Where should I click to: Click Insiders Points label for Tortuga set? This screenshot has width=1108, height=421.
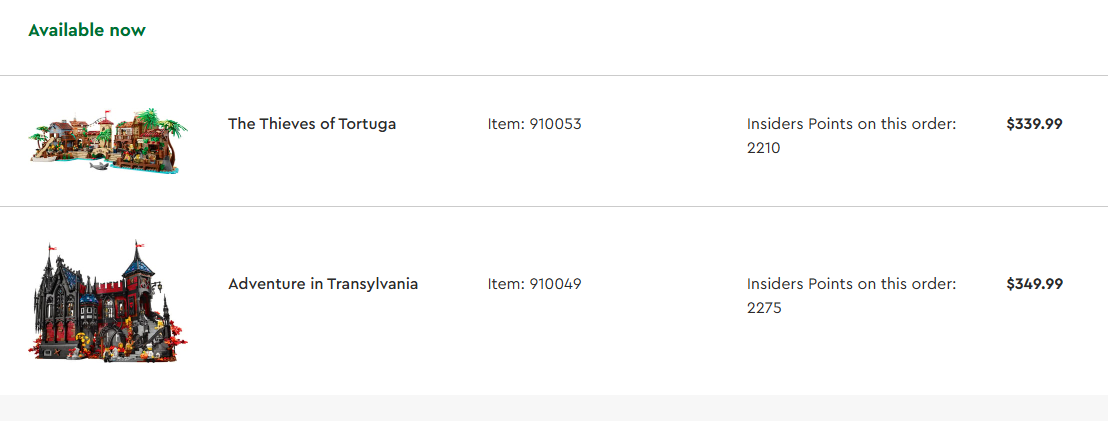pos(851,124)
